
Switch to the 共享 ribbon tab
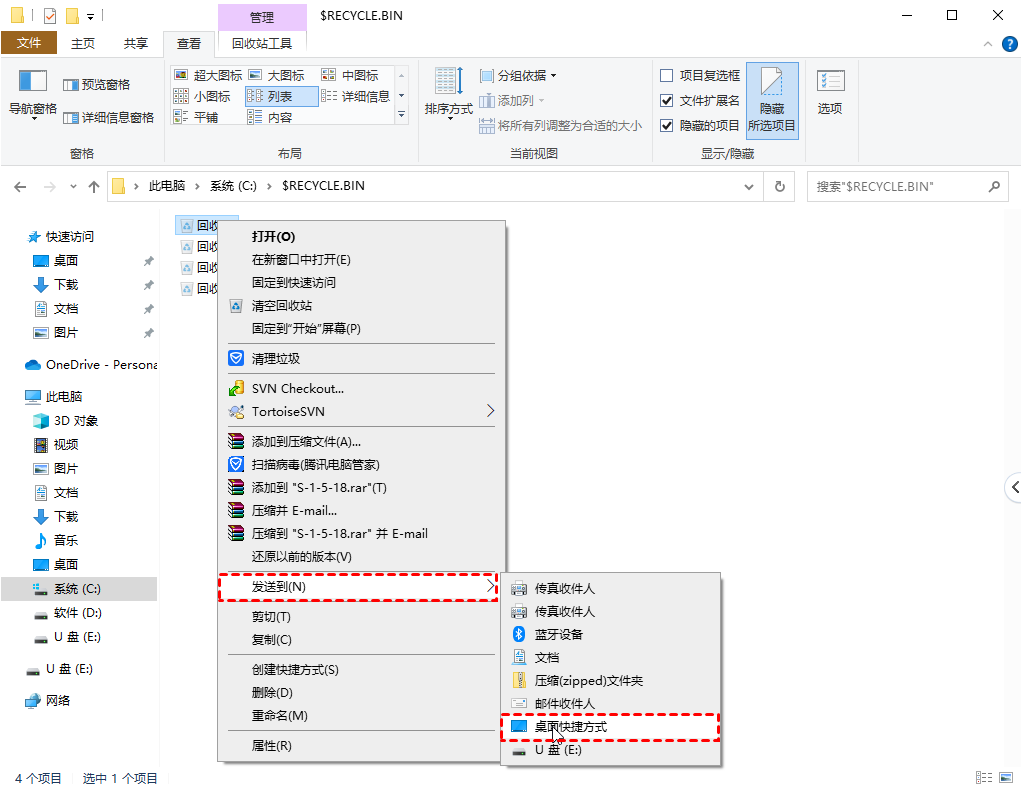point(136,43)
